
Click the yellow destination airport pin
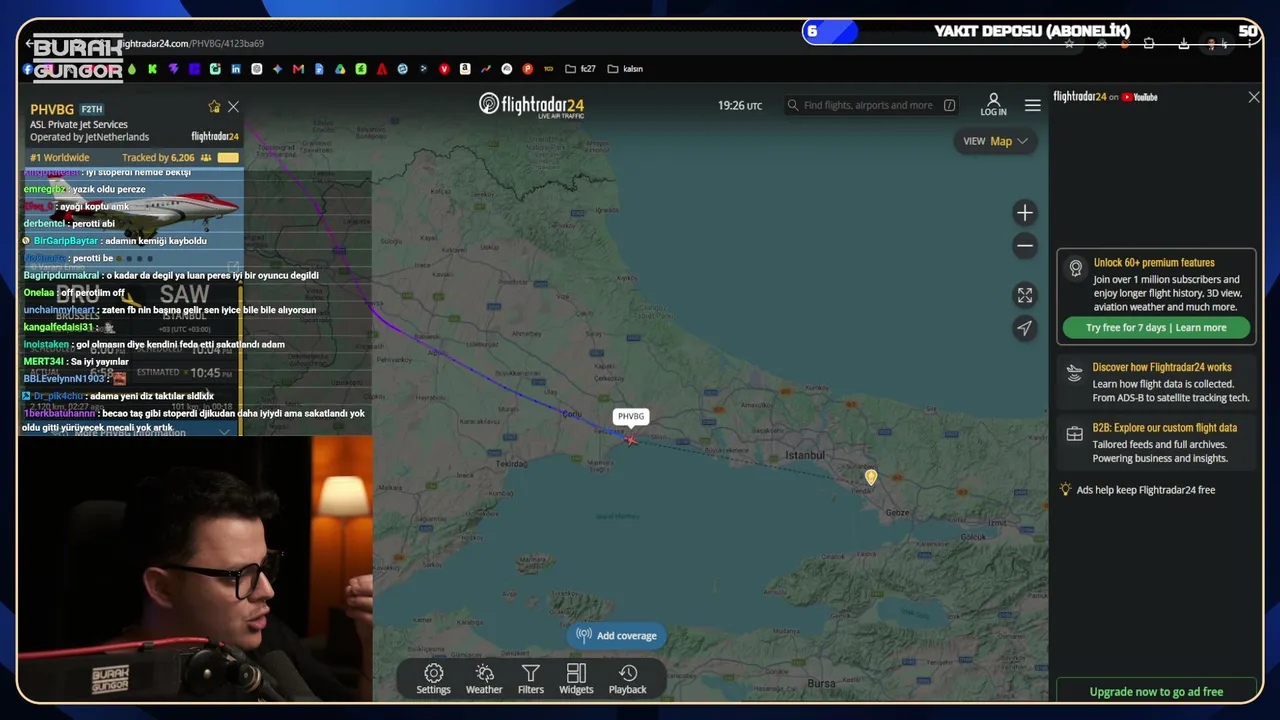click(871, 478)
